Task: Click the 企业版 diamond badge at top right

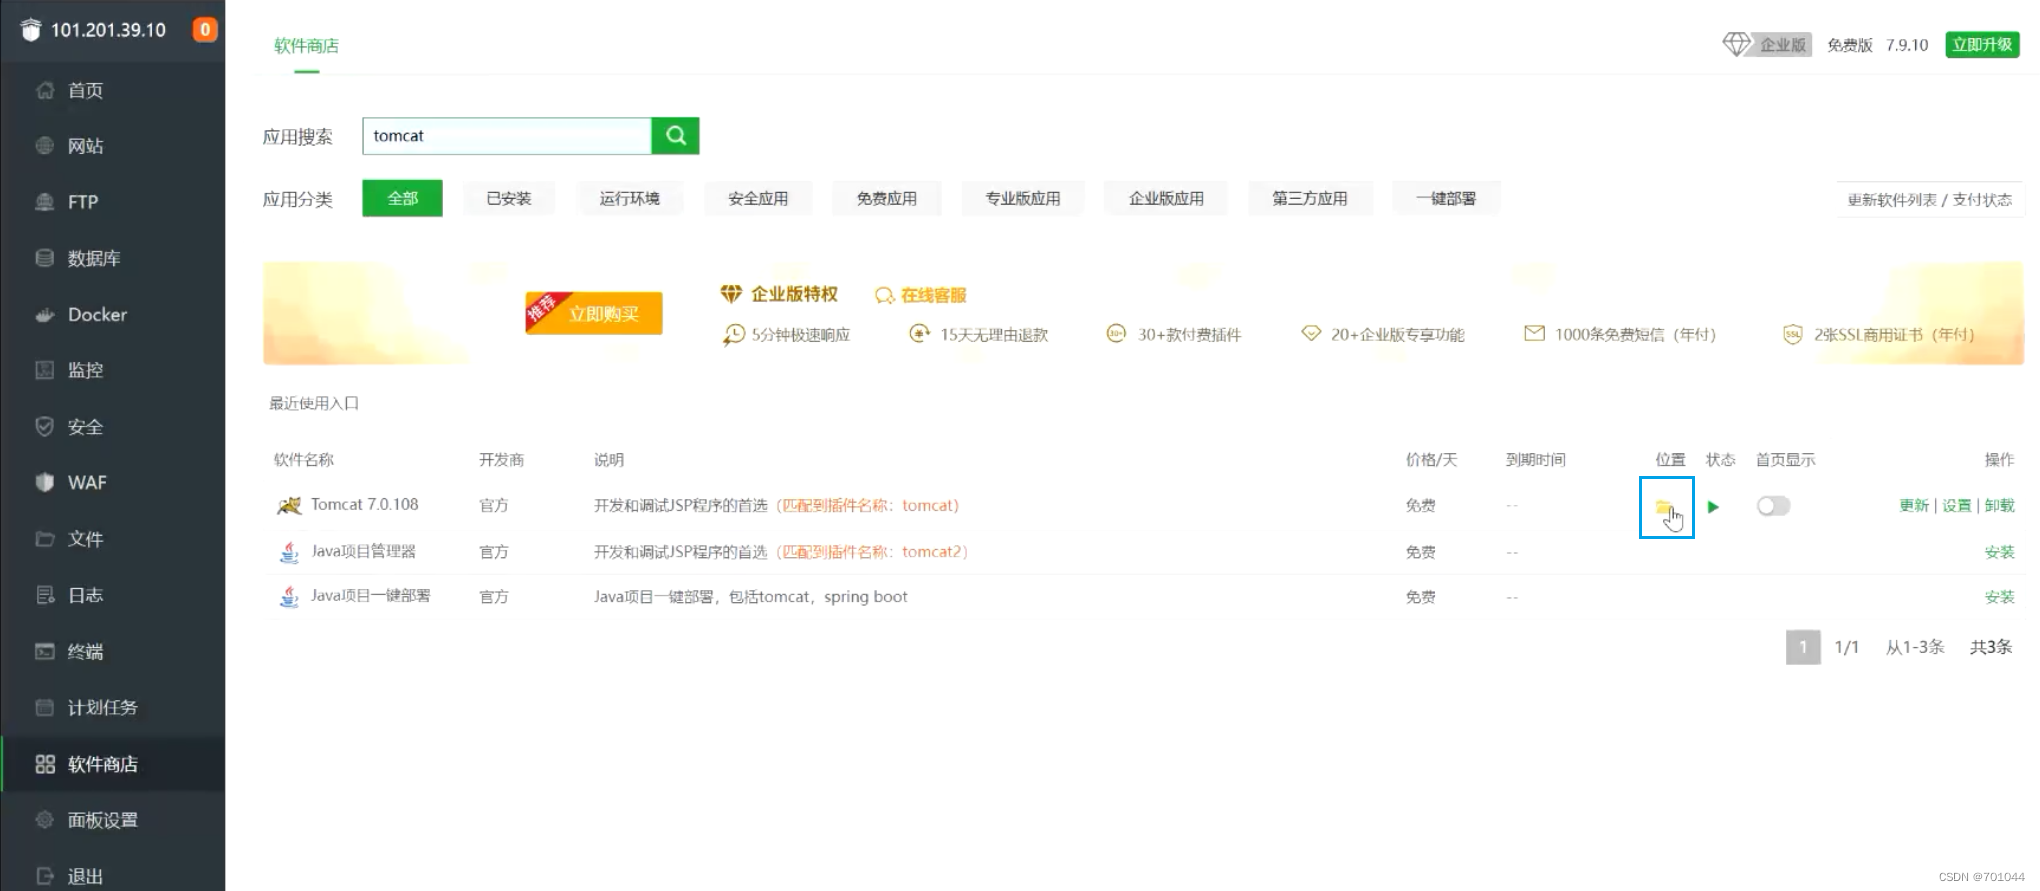Action: 1767,45
